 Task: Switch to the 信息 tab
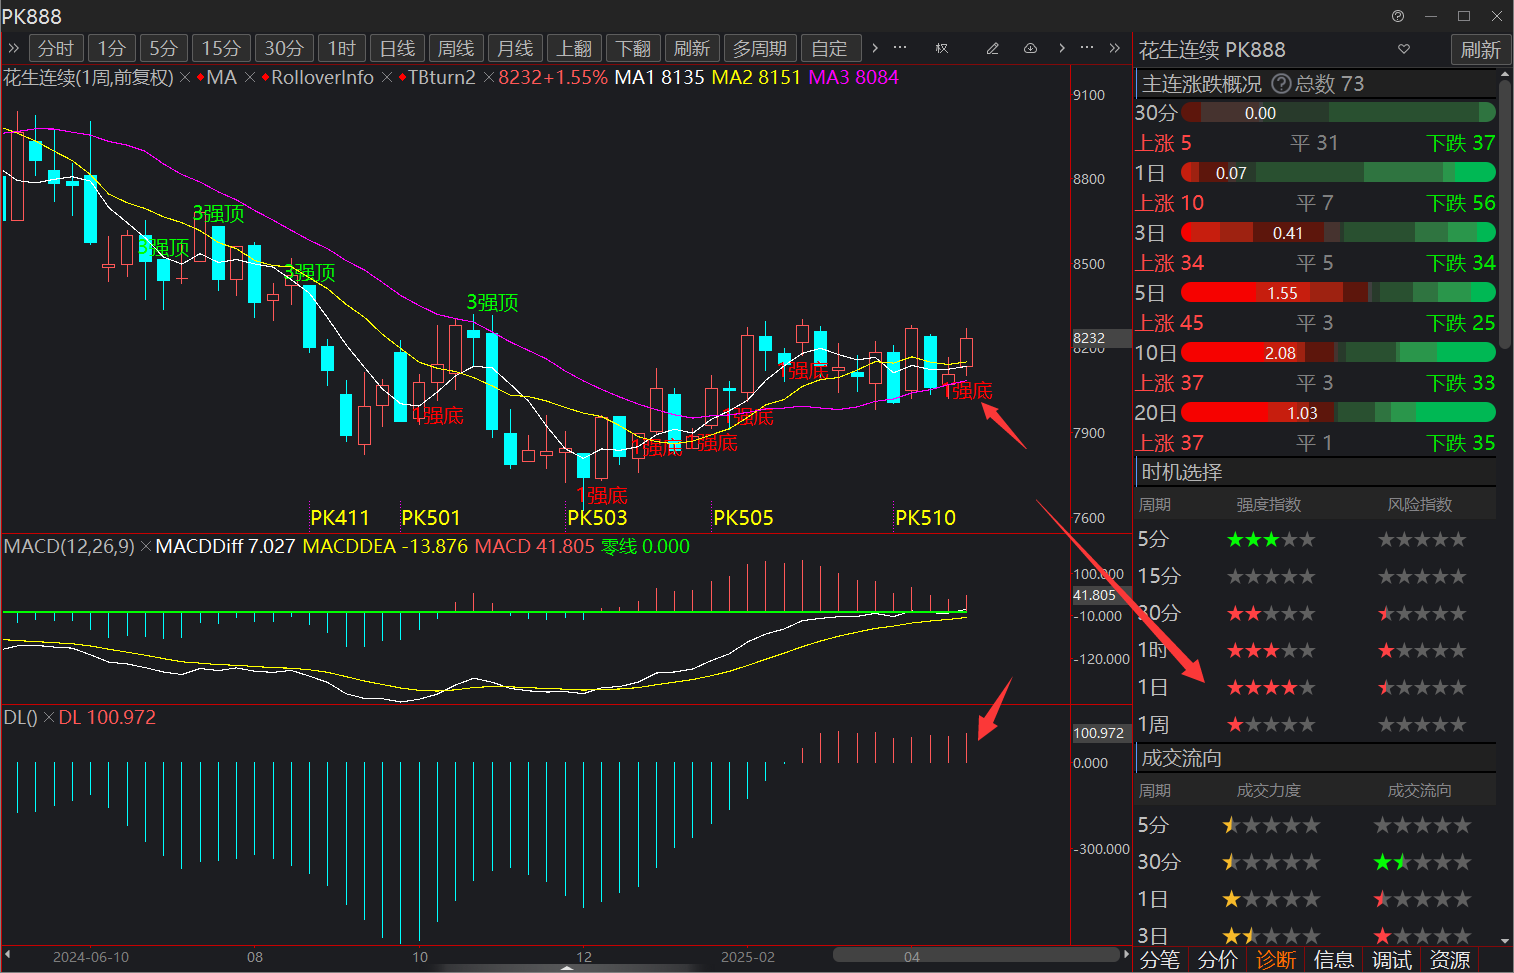(x=1333, y=960)
